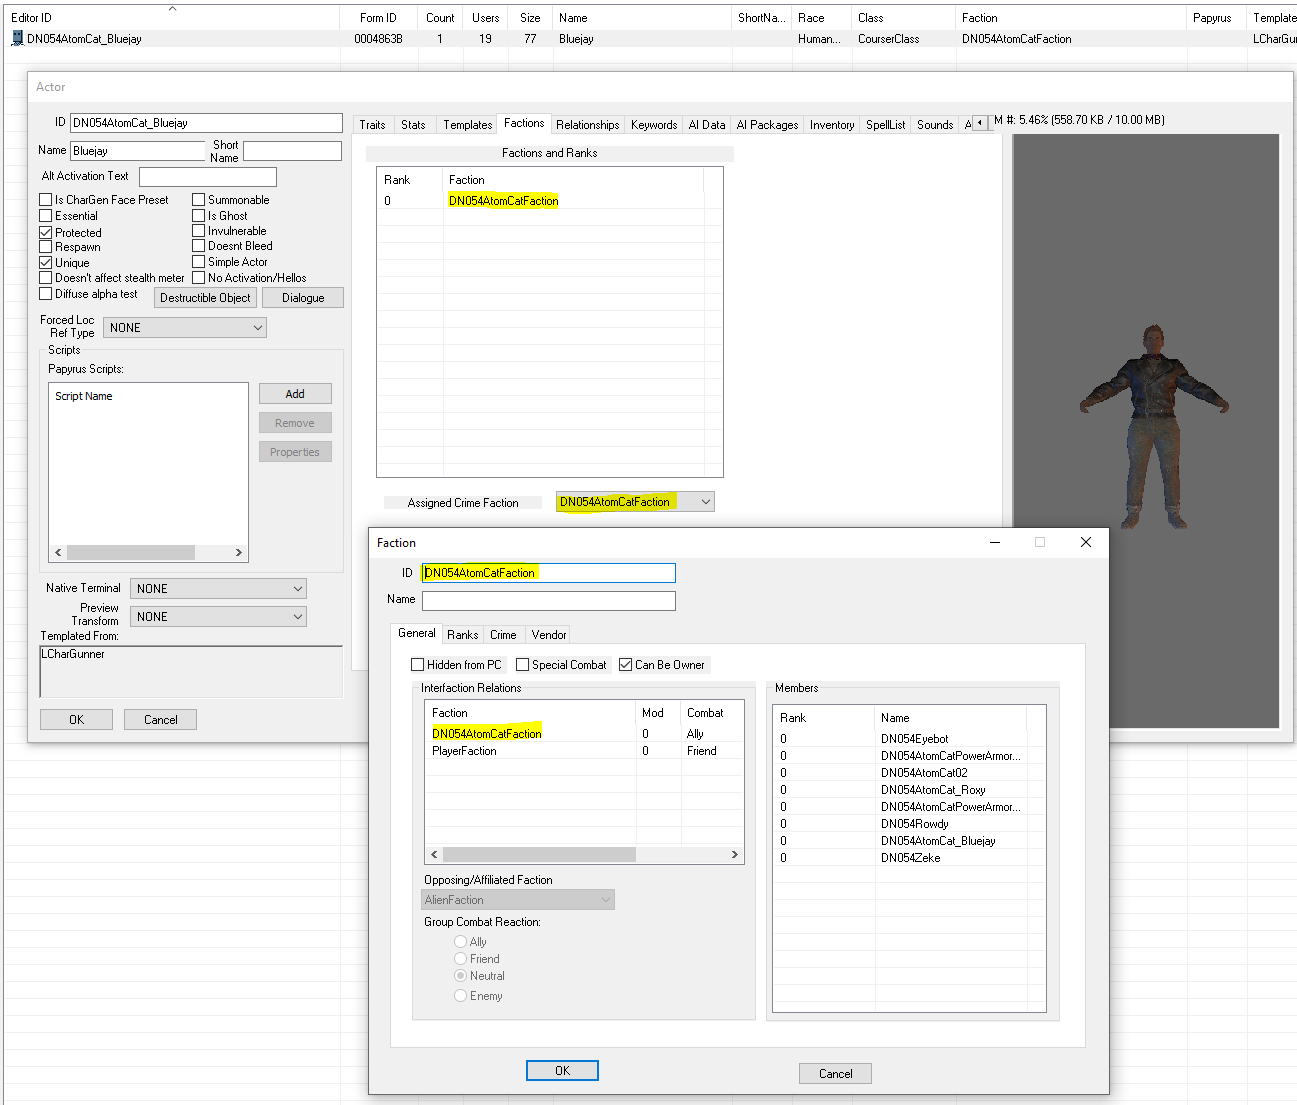Enable Hidden from PC in the Faction dialog
The image size is (1297, 1105).
click(417, 664)
